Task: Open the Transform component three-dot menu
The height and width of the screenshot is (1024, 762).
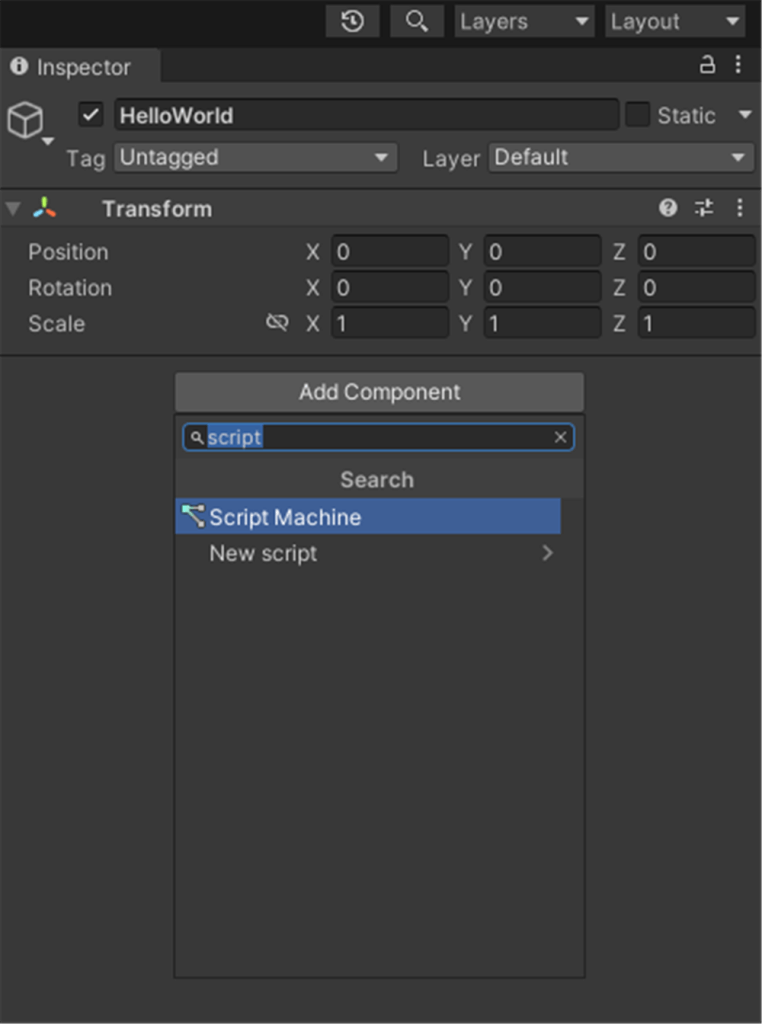Action: pyautogui.click(x=740, y=208)
